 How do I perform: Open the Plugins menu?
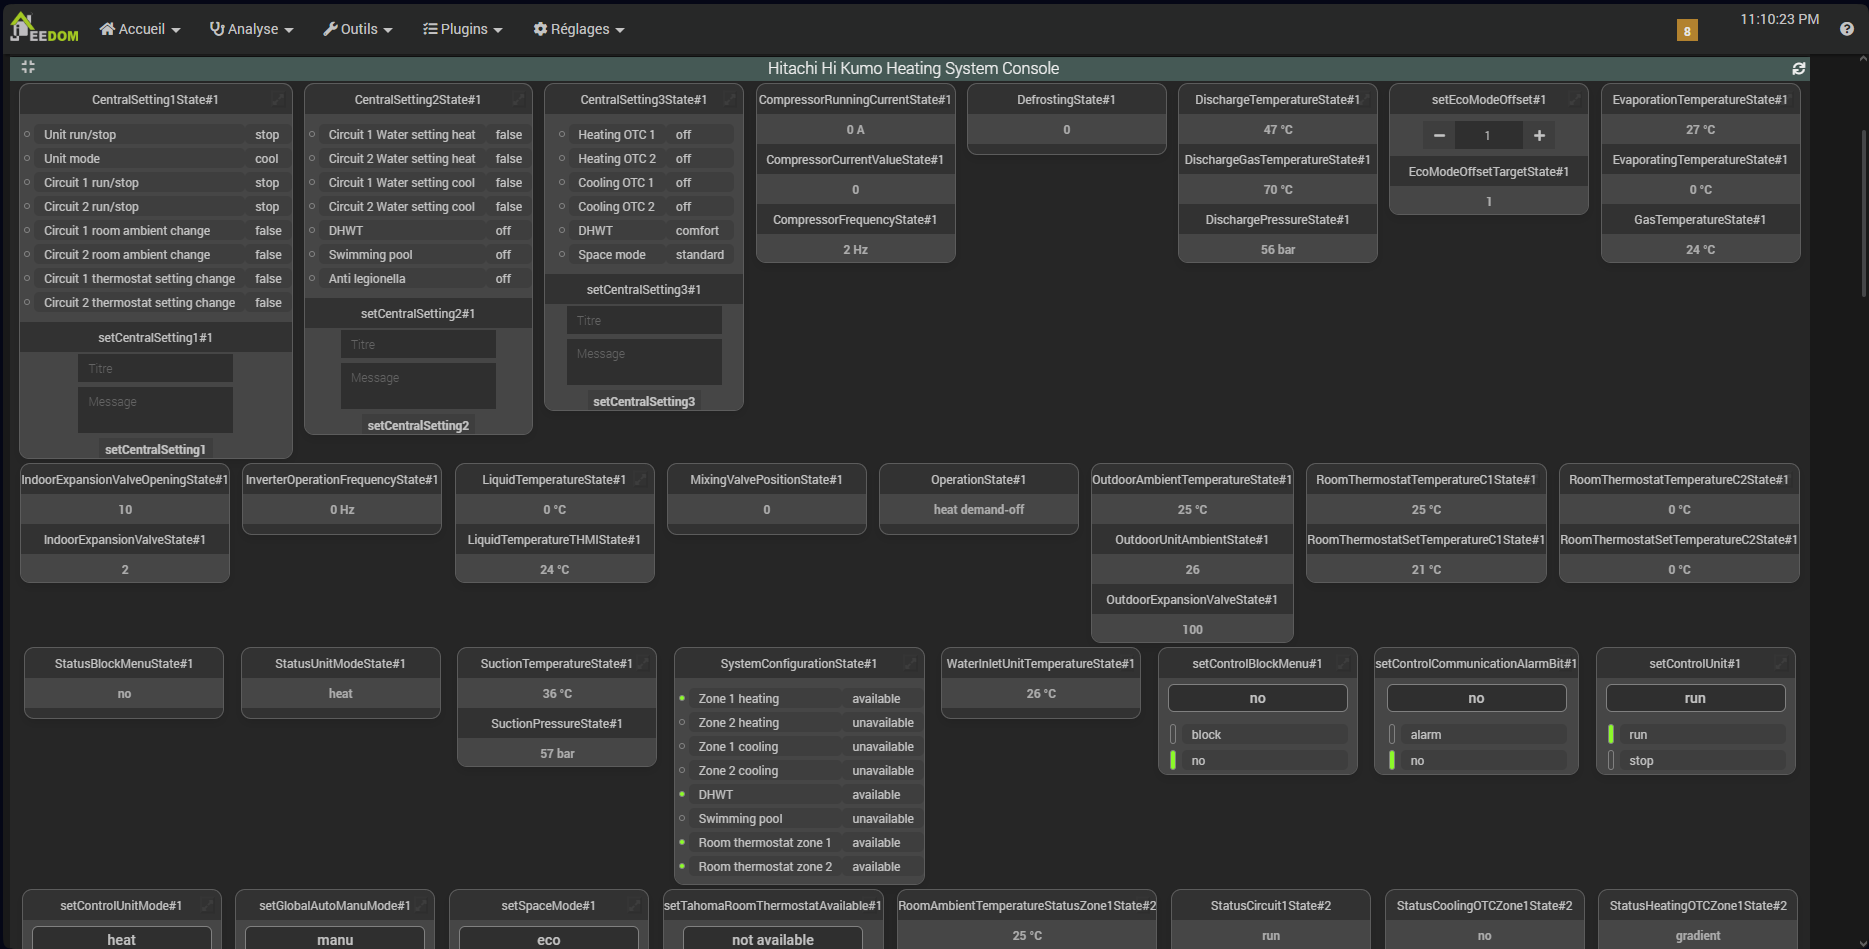click(x=463, y=29)
